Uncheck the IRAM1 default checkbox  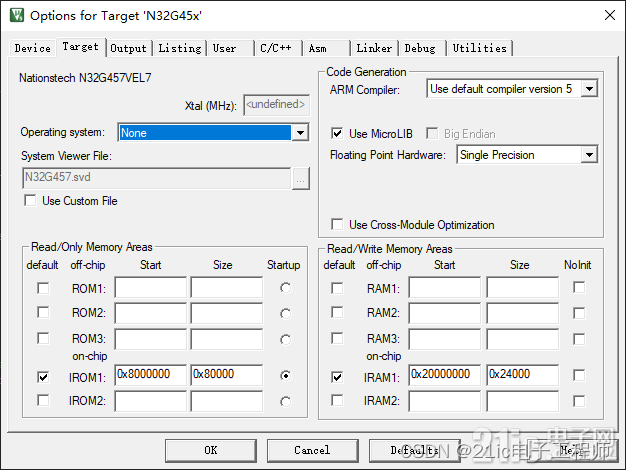click(337, 377)
